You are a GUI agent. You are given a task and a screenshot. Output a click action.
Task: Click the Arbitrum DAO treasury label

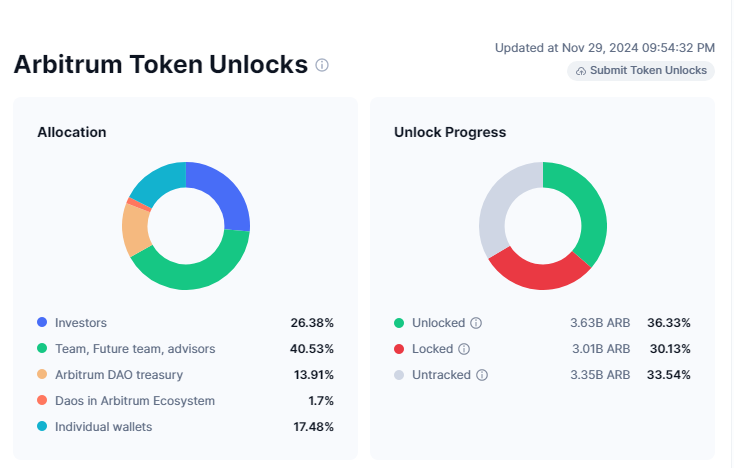pos(119,375)
